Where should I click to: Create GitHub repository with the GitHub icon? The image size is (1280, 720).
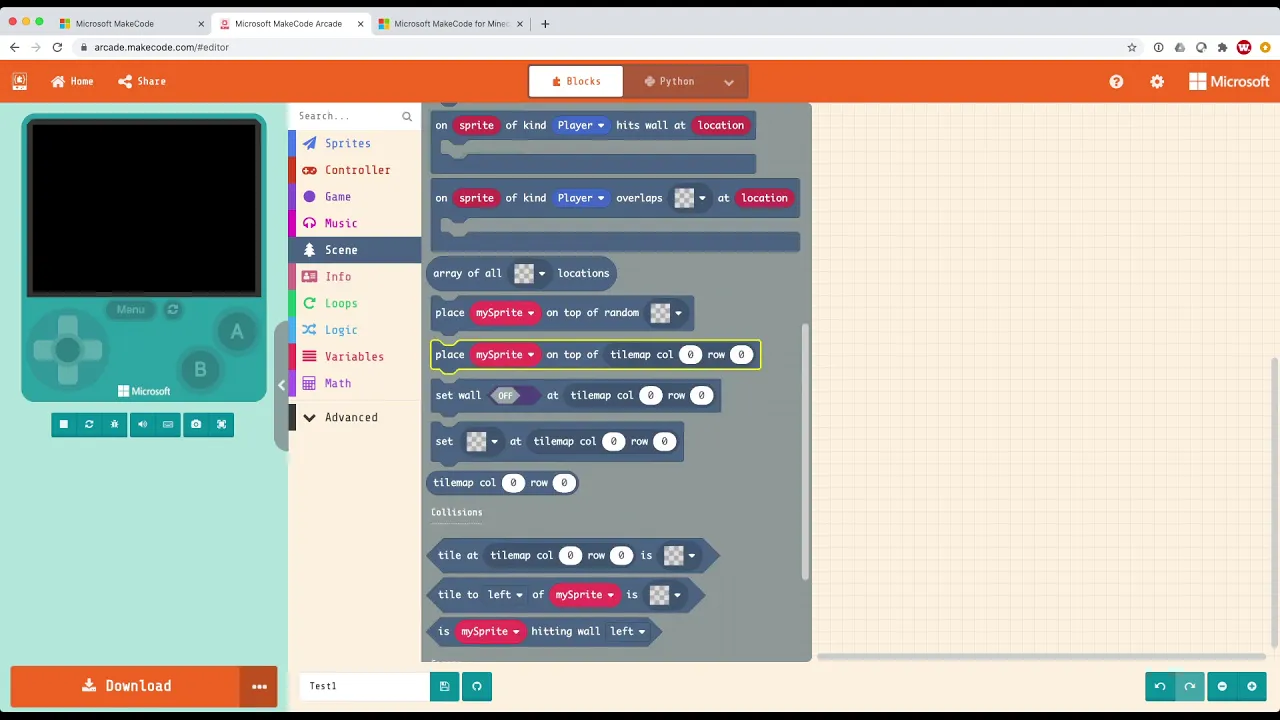tap(477, 686)
